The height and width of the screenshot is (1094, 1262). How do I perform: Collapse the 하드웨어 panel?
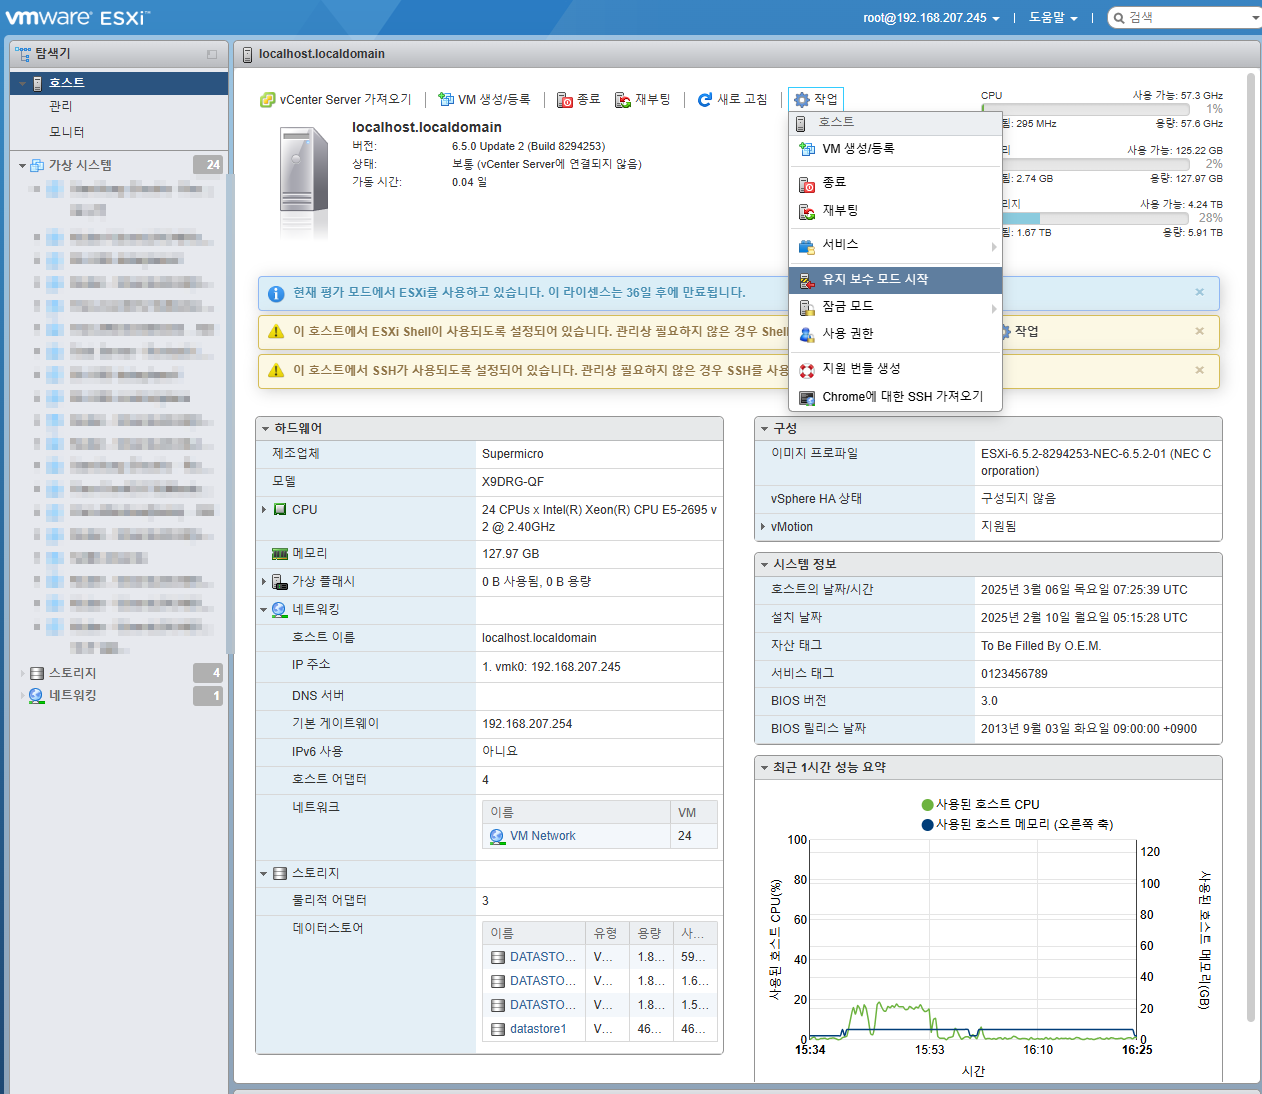[x=265, y=429]
